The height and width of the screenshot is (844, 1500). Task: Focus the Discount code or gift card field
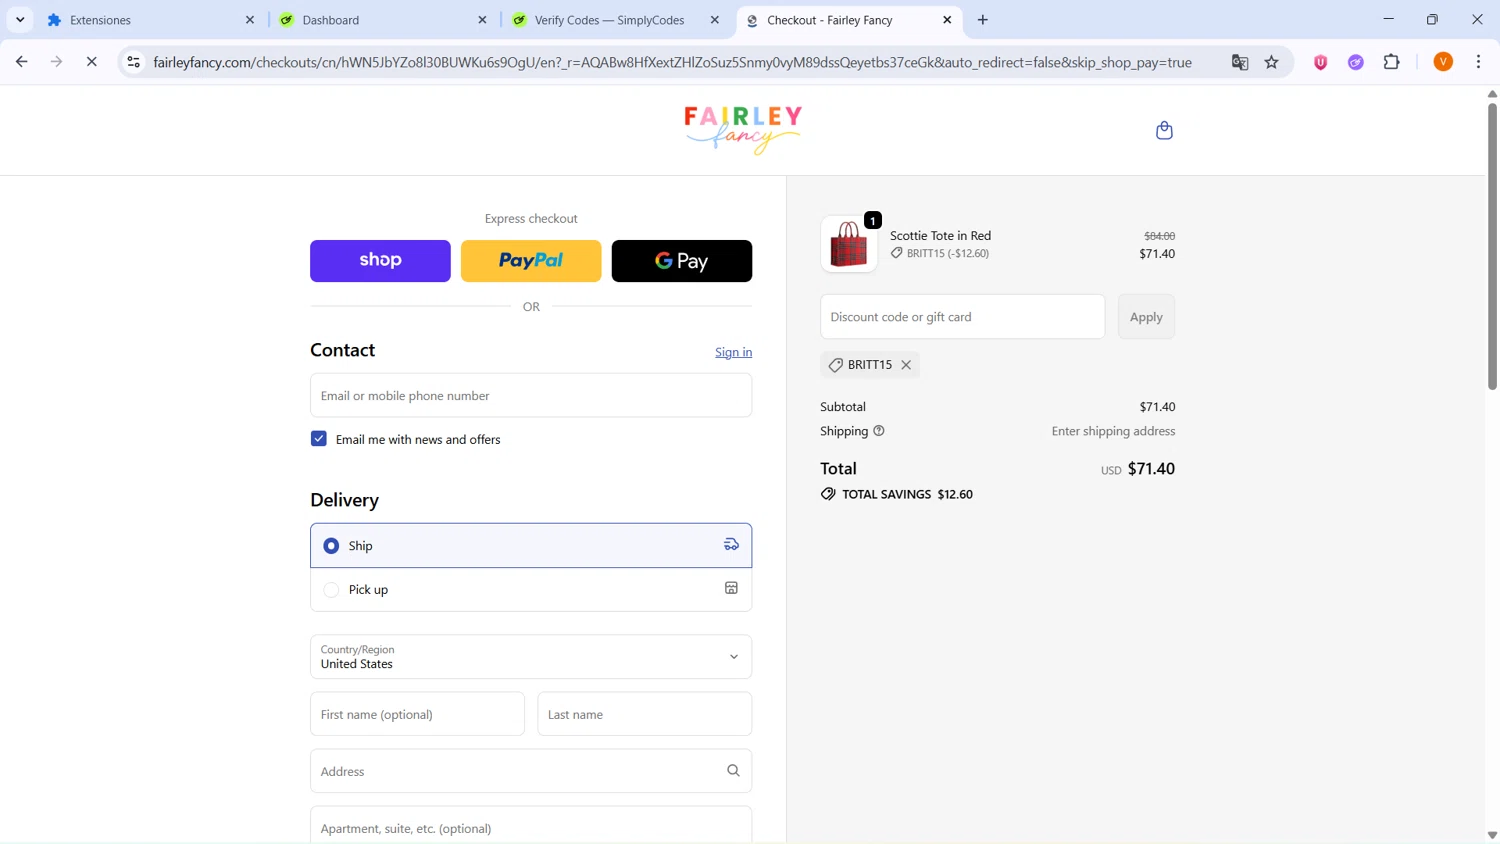tap(963, 317)
